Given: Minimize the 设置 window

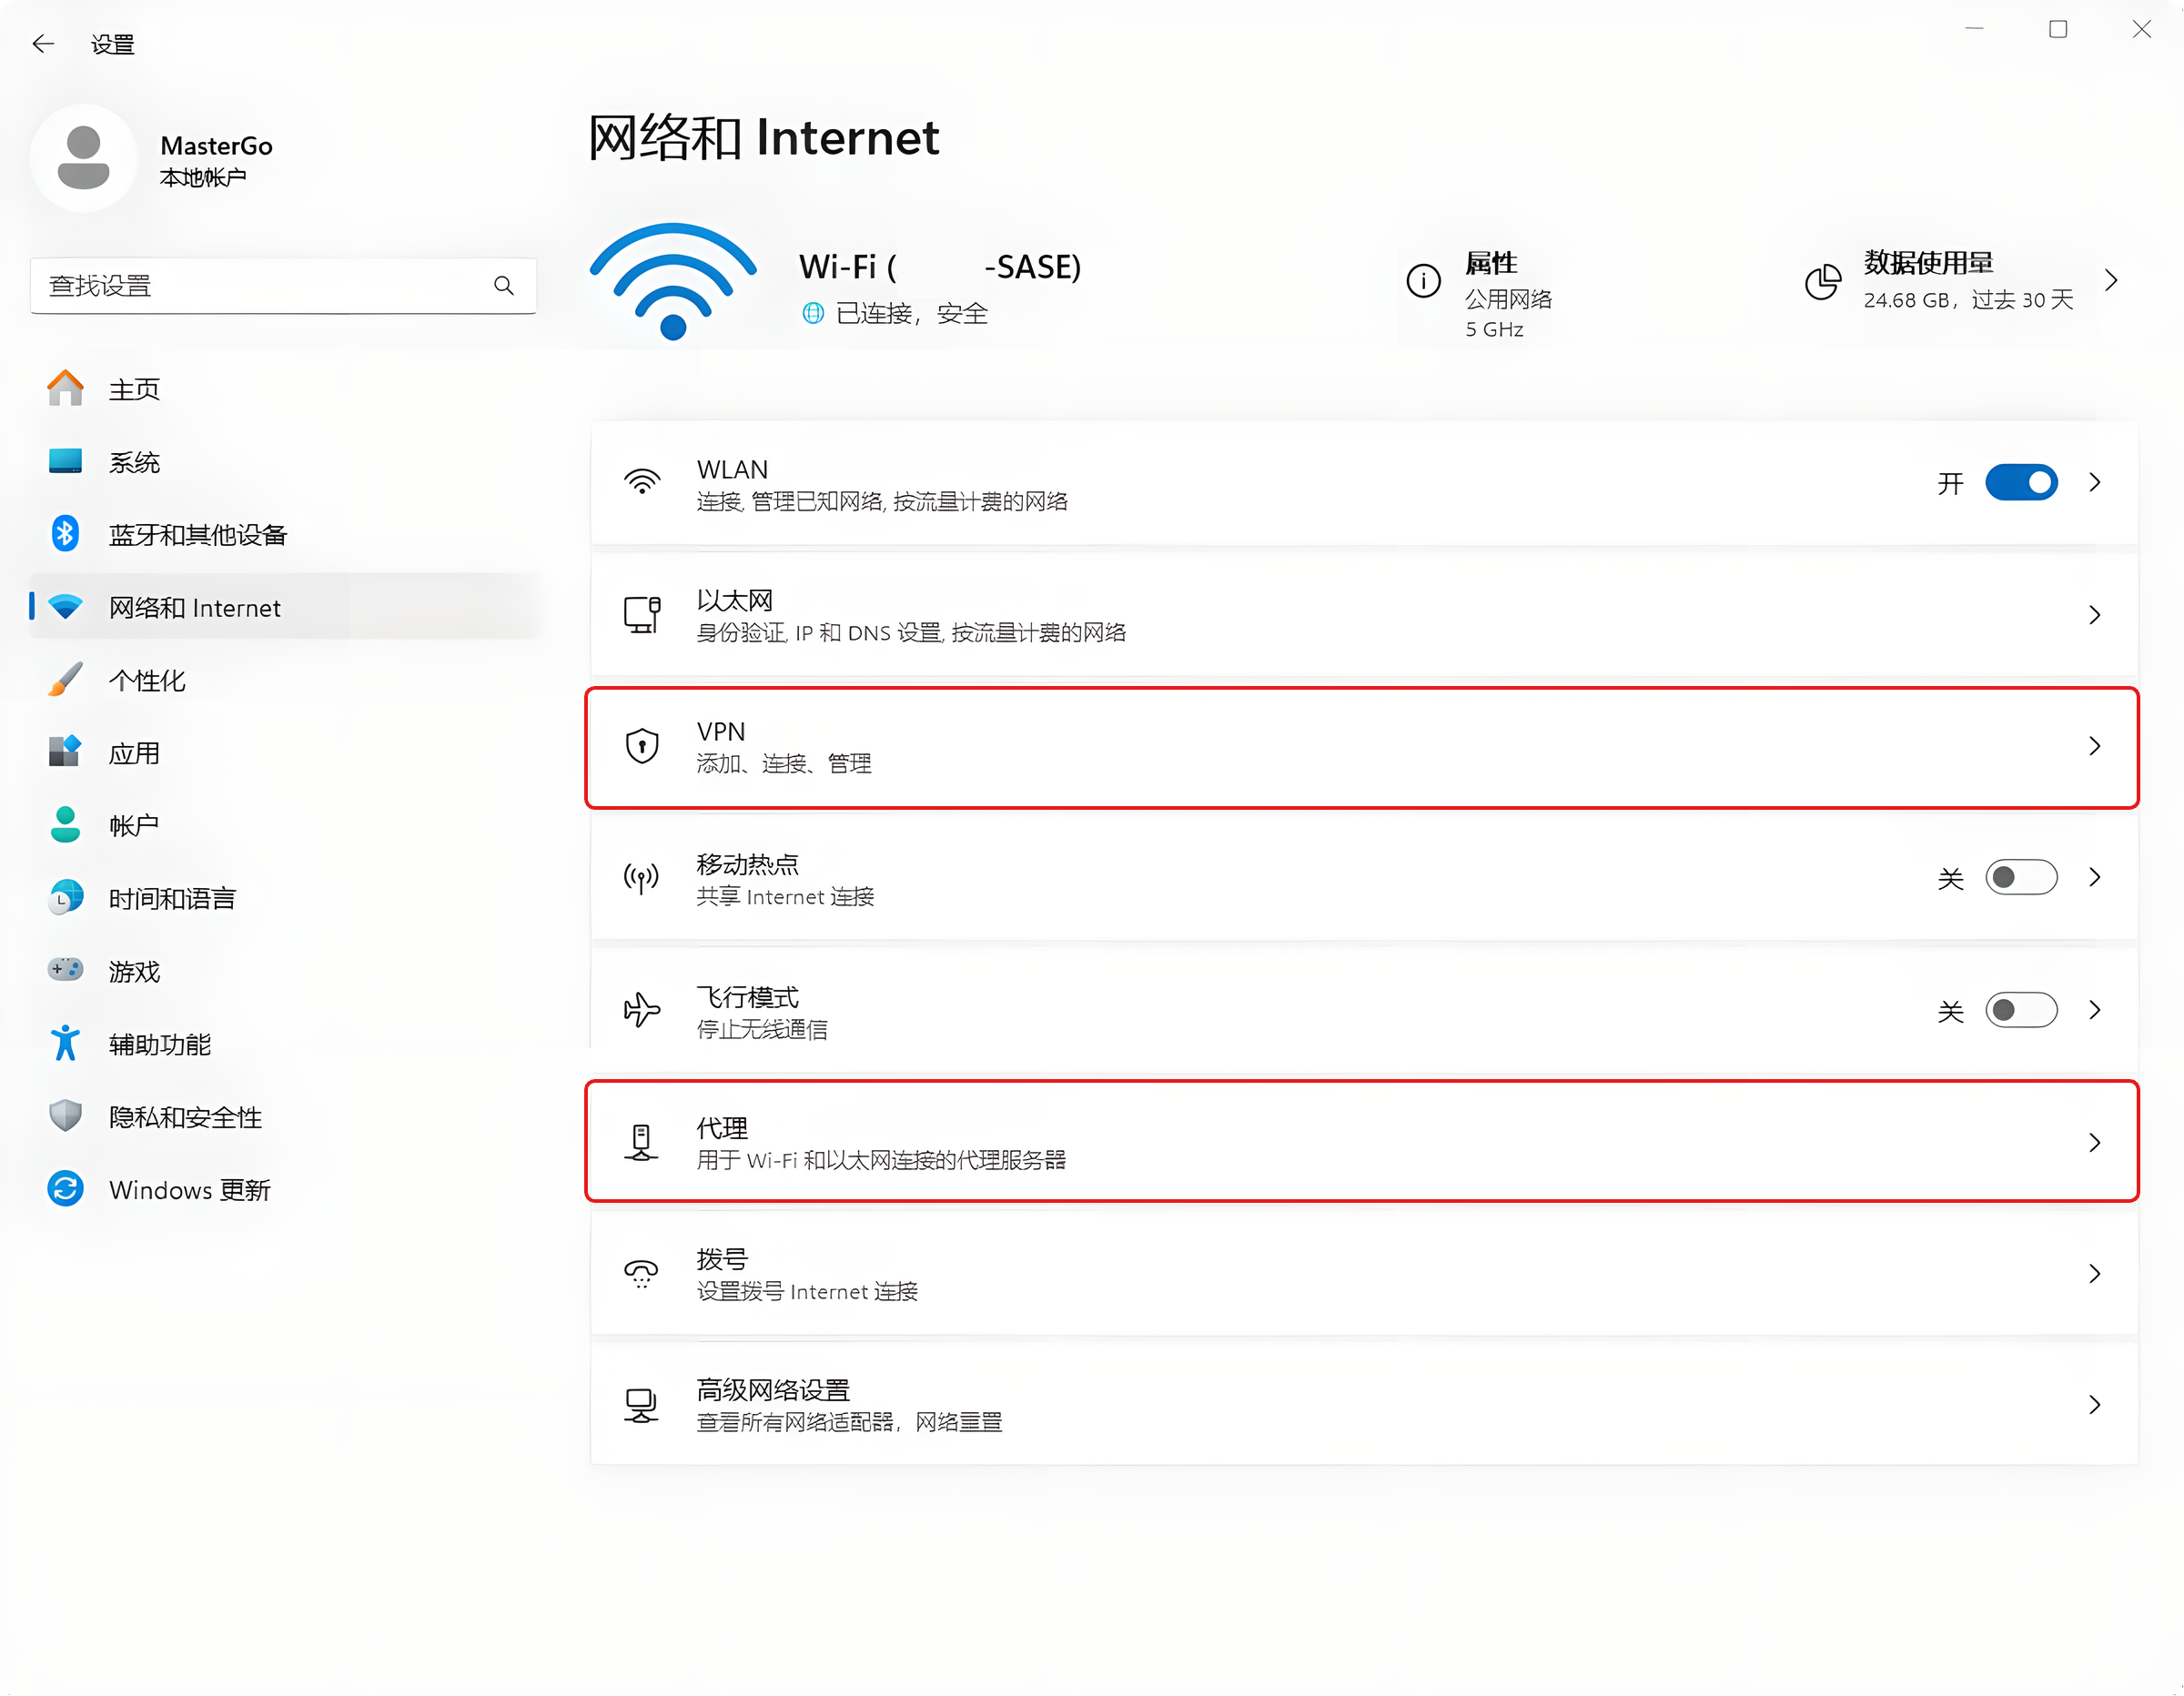Looking at the screenshot, I should (1974, 30).
